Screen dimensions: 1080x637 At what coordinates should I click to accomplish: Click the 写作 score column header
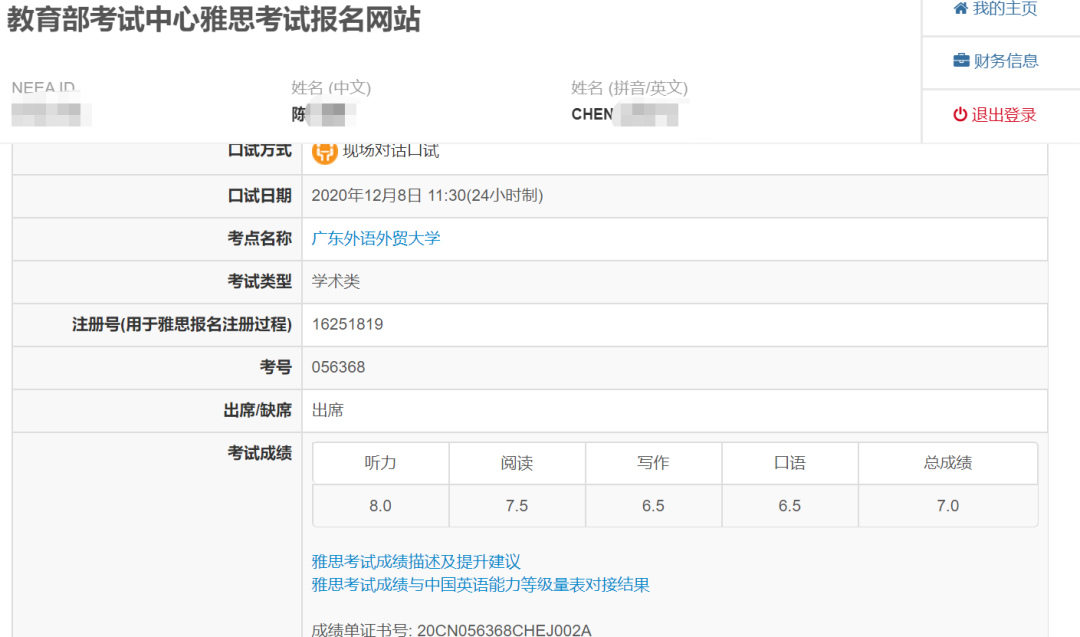[x=653, y=463]
